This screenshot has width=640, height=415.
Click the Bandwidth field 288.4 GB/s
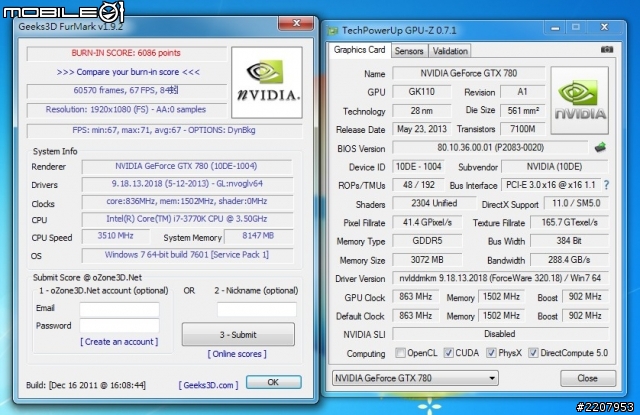coord(569,260)
